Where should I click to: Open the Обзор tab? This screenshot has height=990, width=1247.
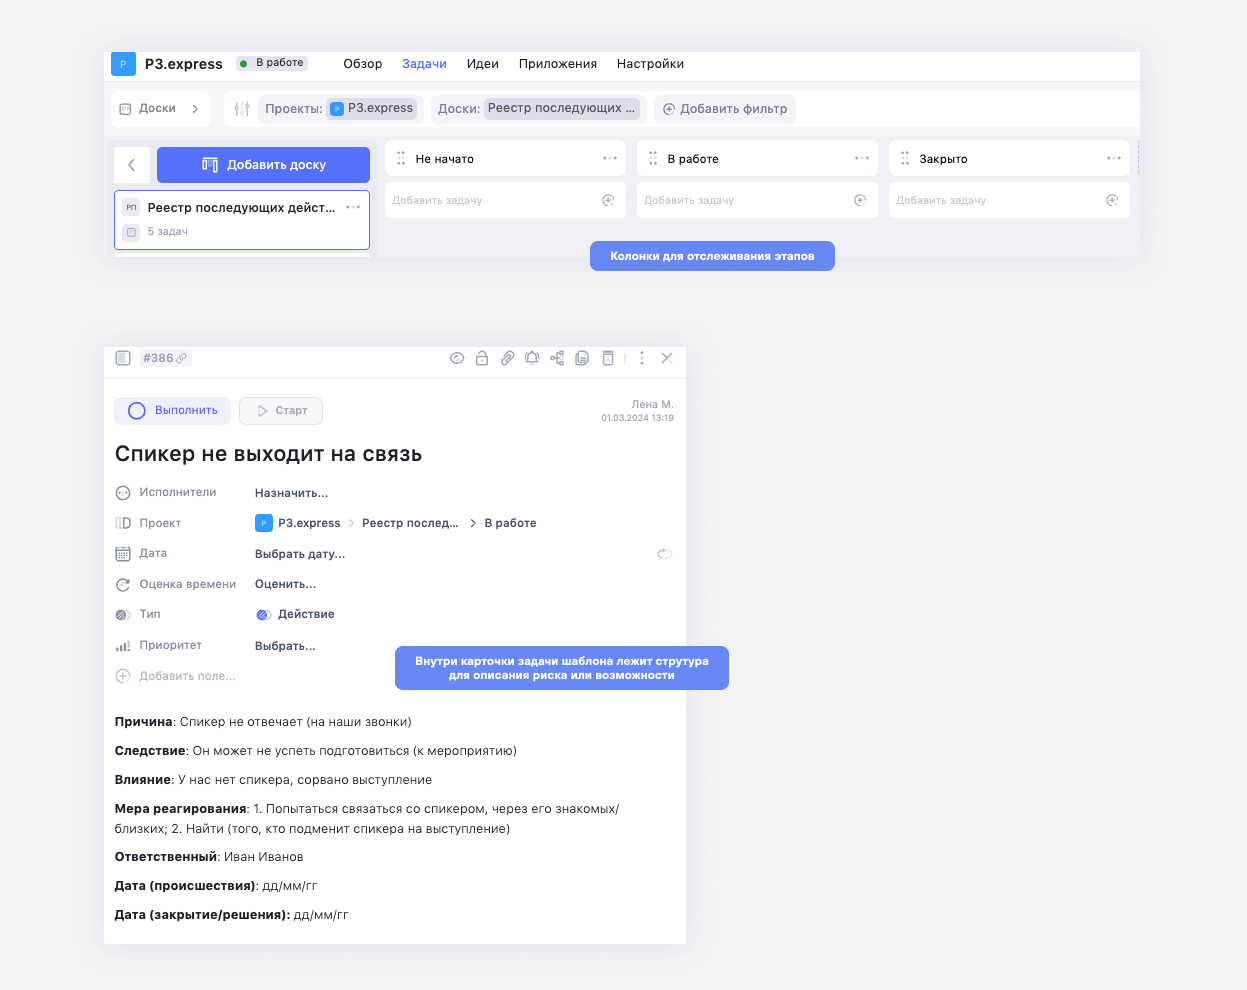pos(362,64)
